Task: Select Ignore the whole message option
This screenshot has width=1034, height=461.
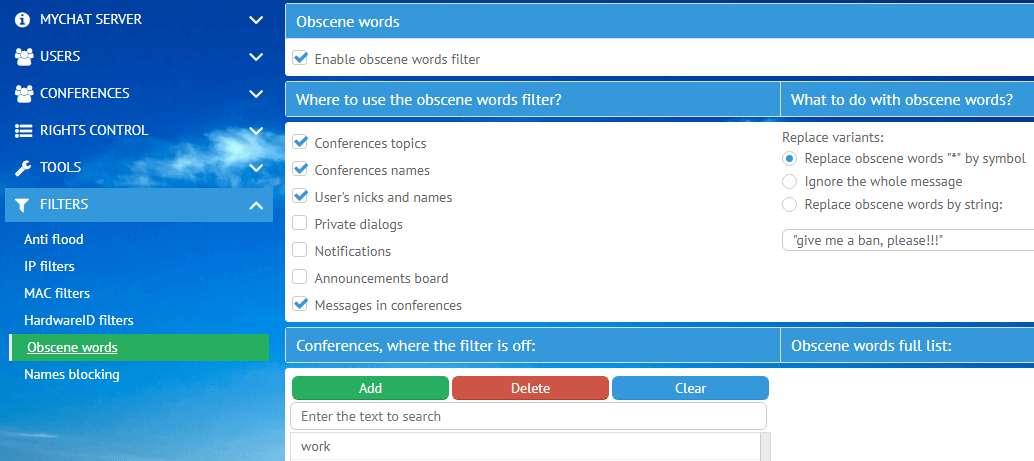Action: (x=790, y=181)
